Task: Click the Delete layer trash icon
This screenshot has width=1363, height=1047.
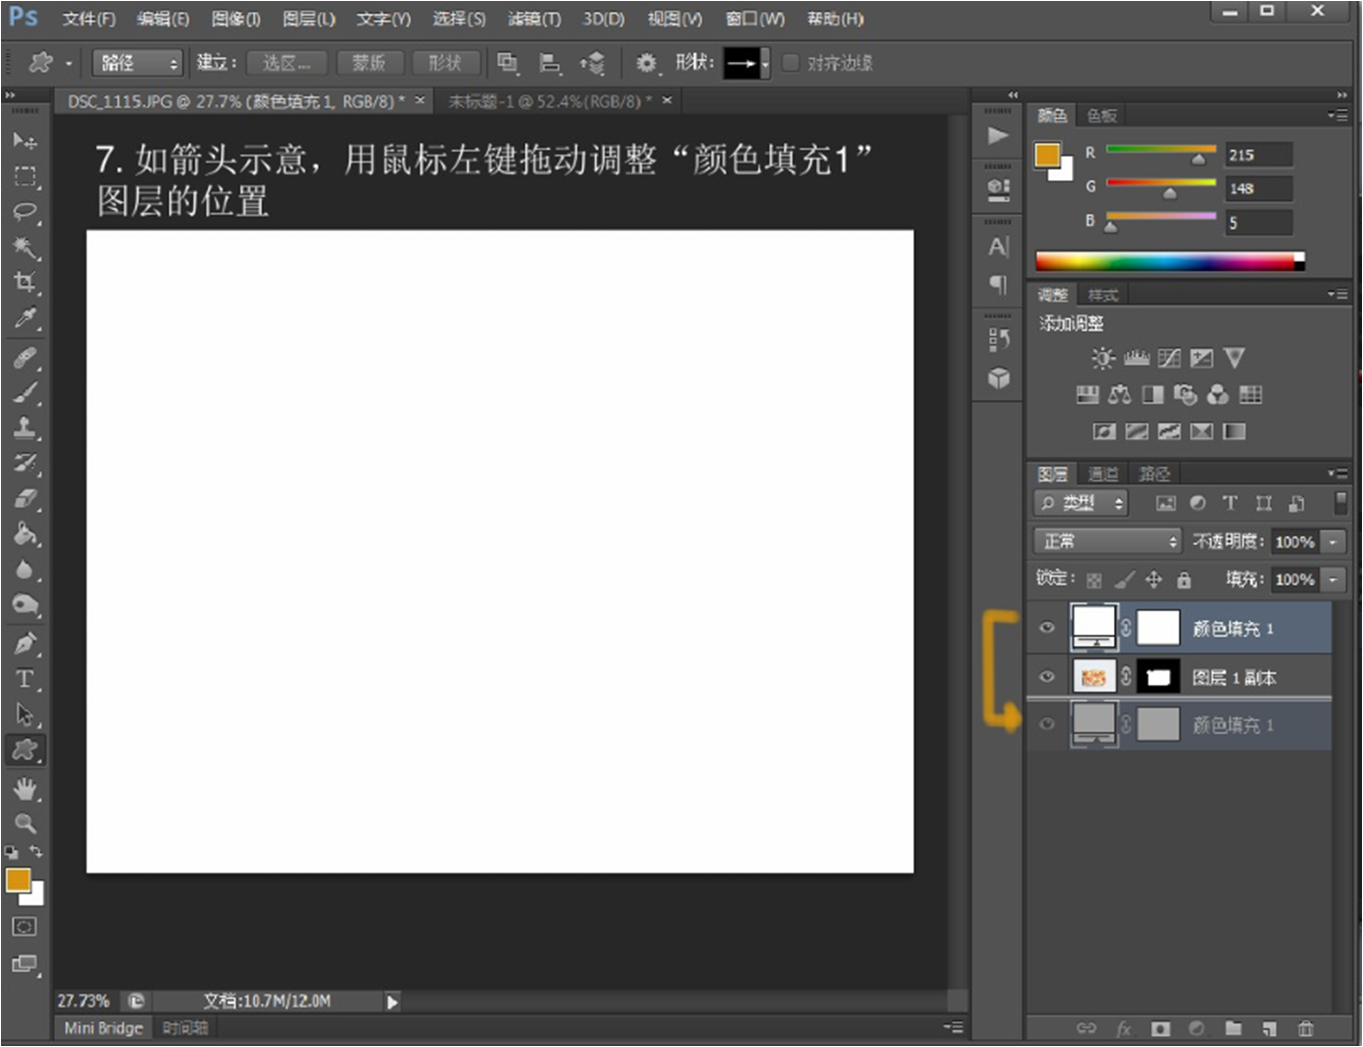Action: pos(1305,1028)
